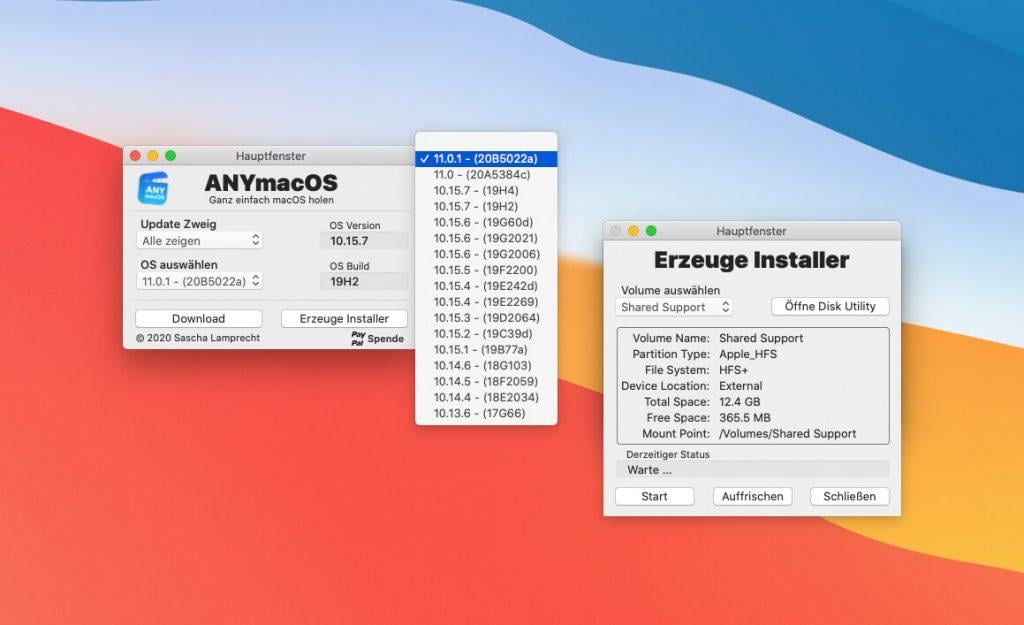Click the OS Version field showing 10.15.7
The height and width of the screenshot is (625, 1024).
(x=364, y=241)
